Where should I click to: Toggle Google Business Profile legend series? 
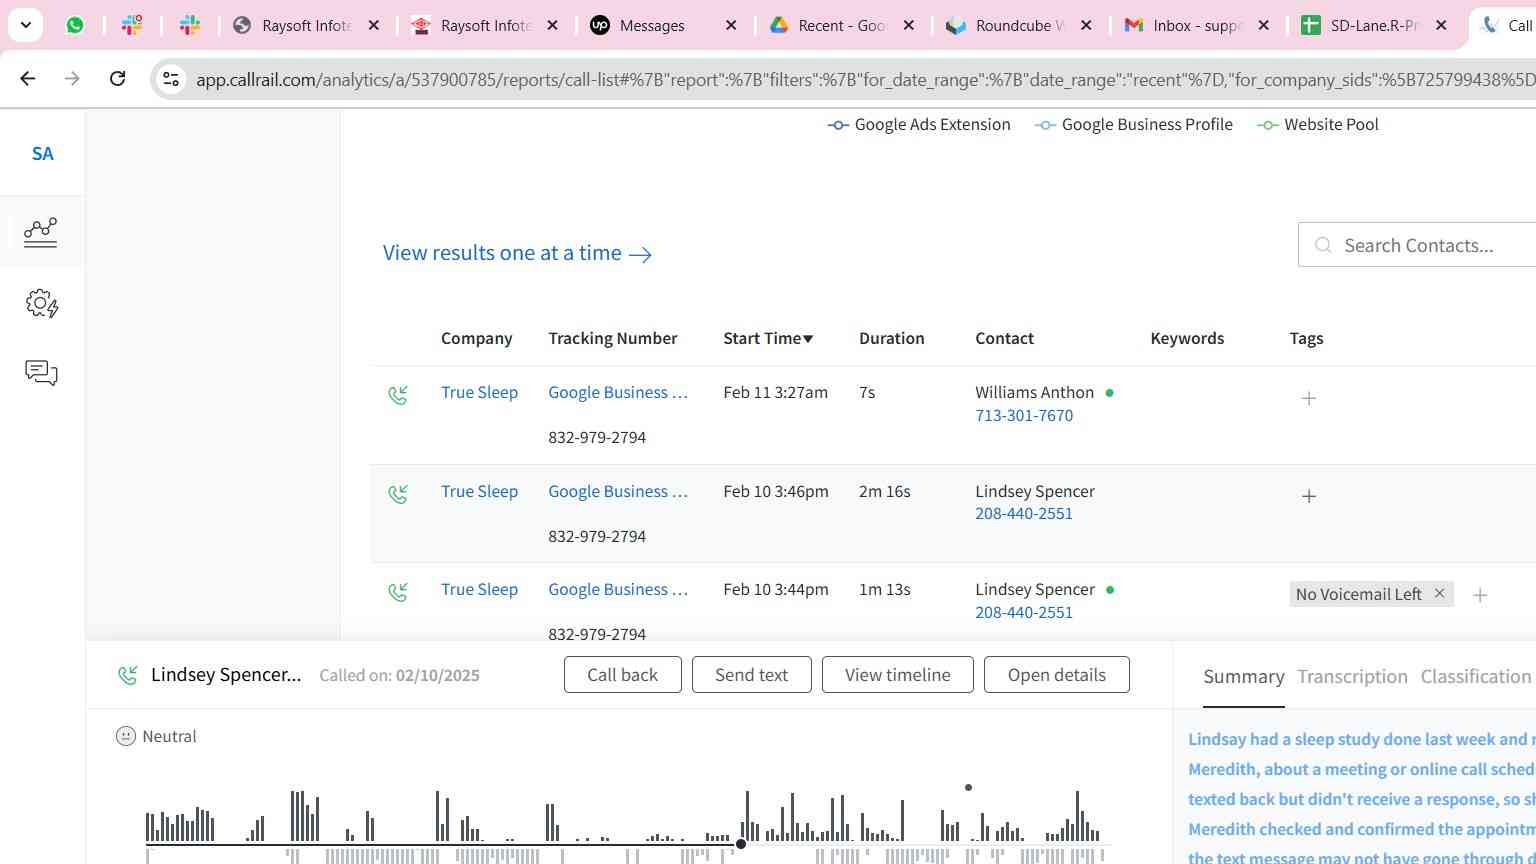[x=1134, y=124]
